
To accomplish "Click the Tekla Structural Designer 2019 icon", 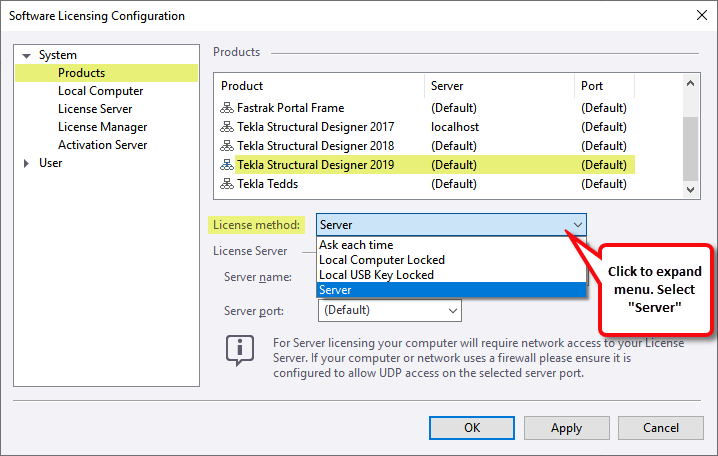I will coord(227,165).
